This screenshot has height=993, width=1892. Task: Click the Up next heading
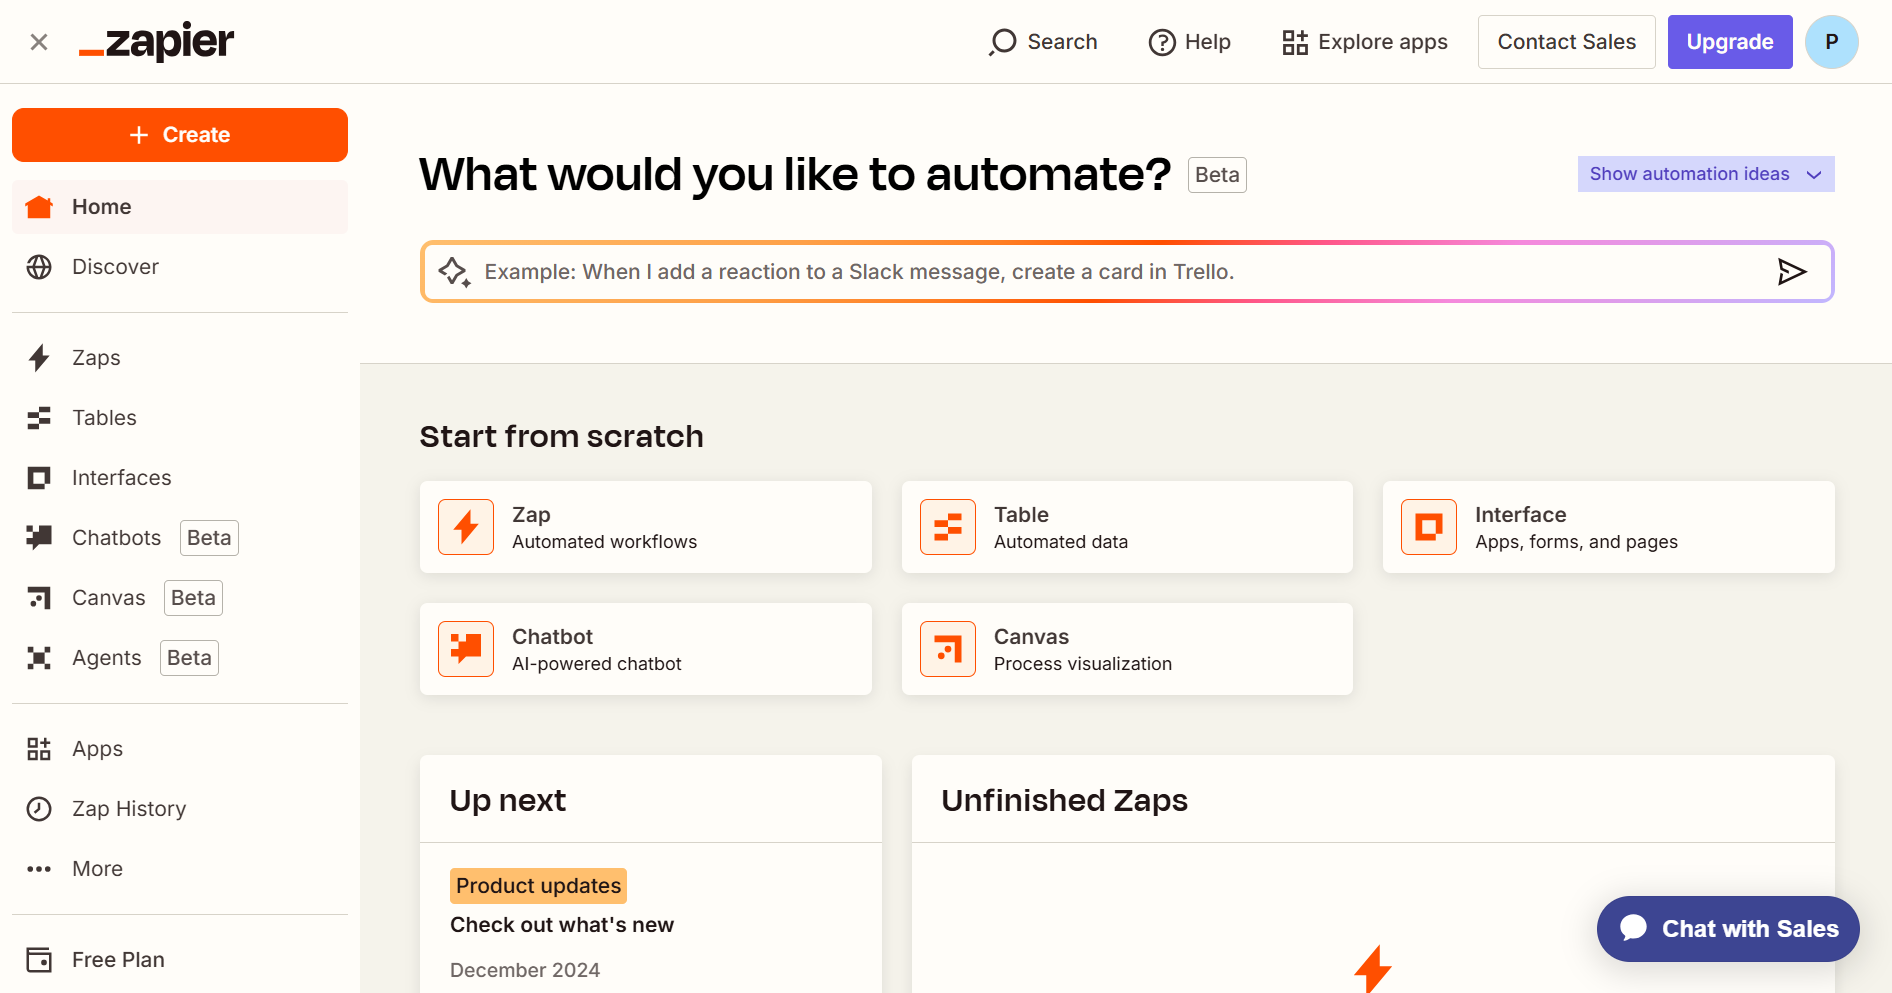[508, 800]
